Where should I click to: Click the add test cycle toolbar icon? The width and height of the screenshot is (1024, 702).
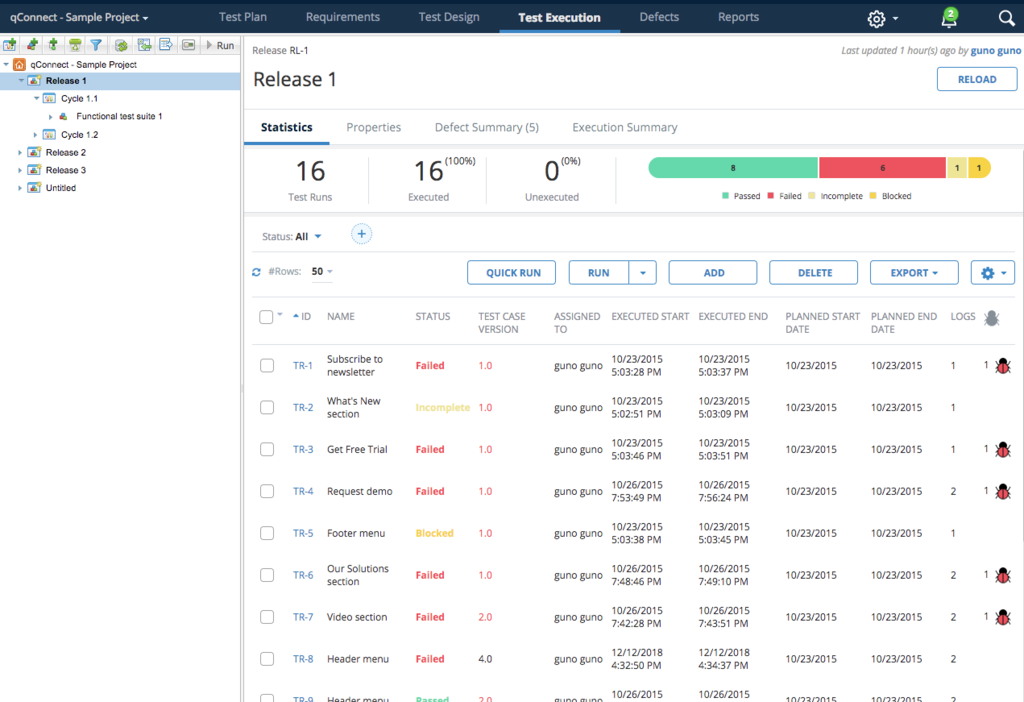[x=10, y=45]
